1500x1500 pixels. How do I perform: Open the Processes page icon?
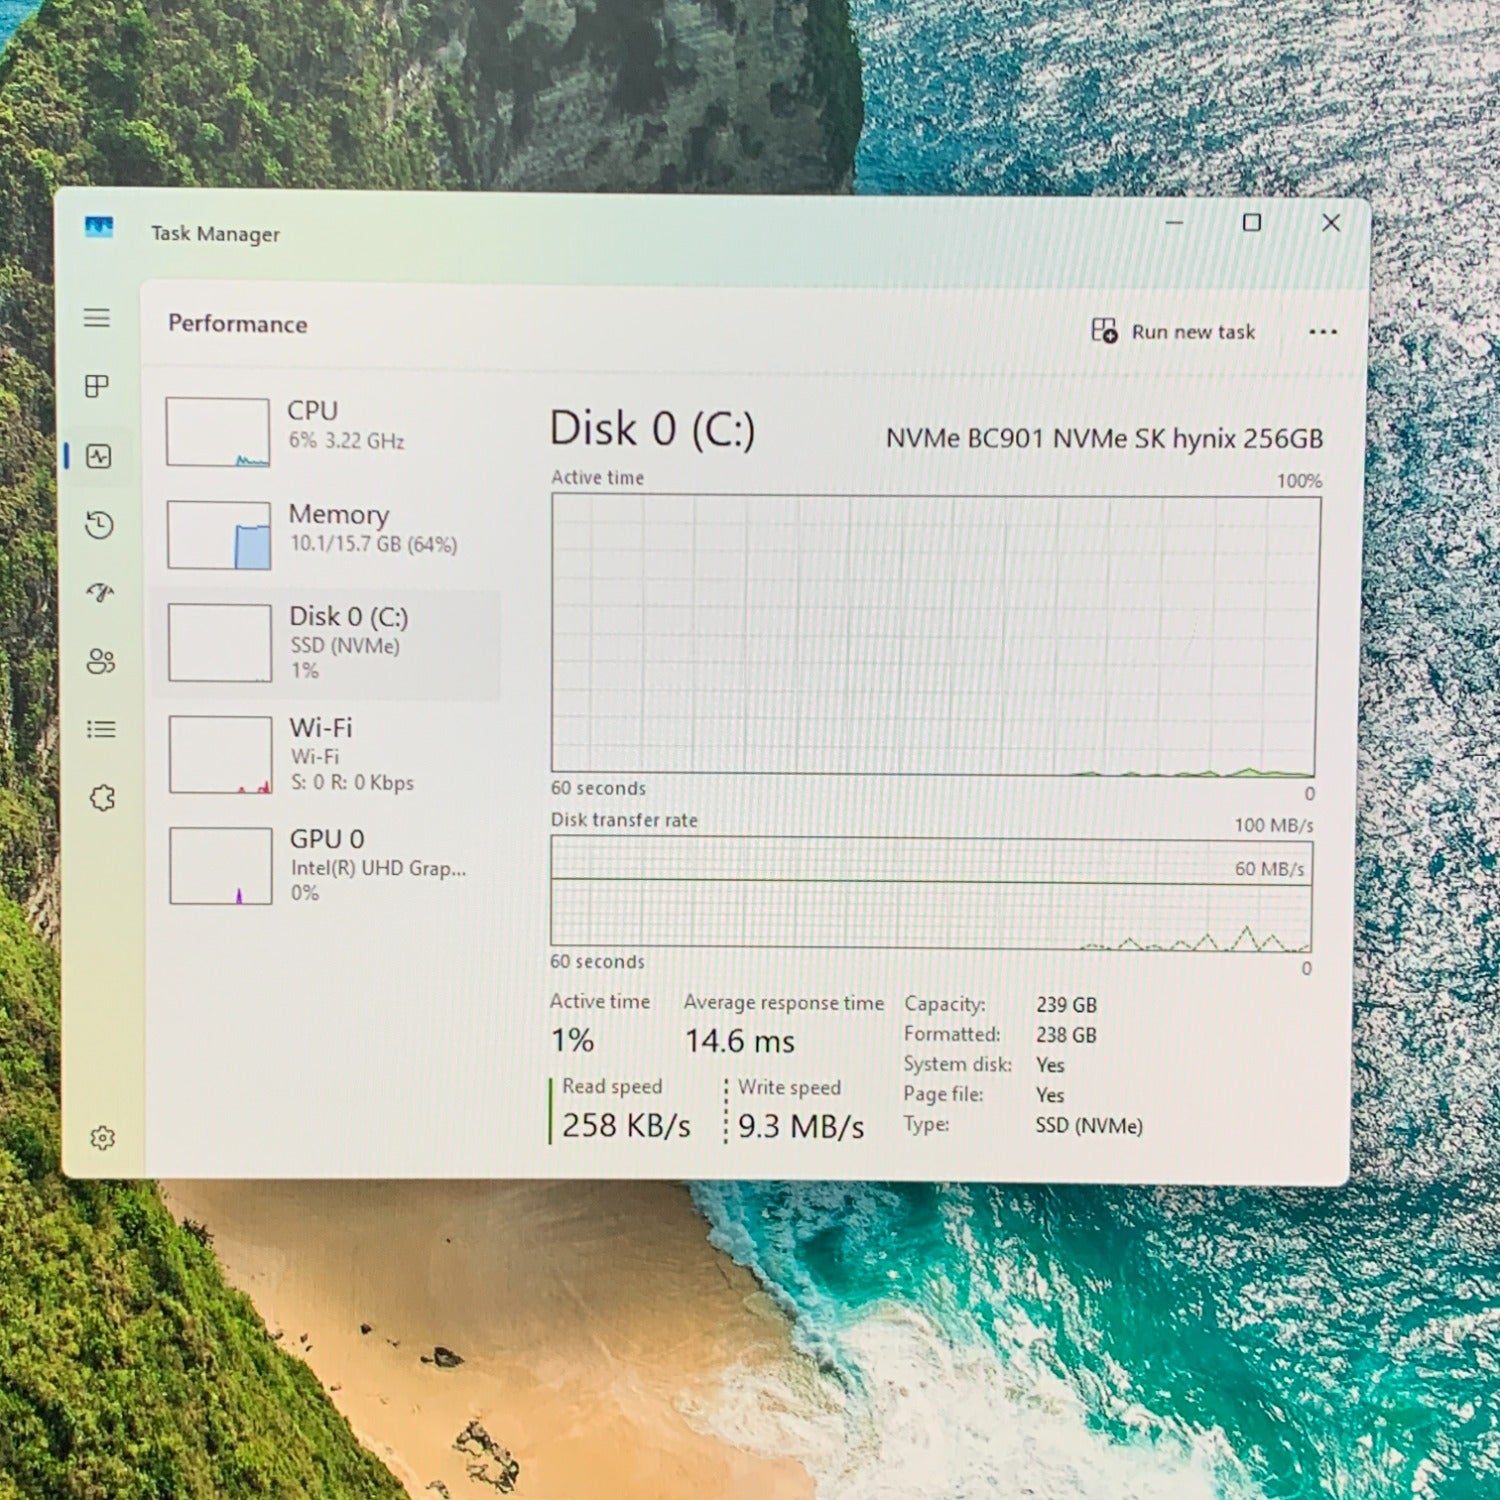click(x=97, y=386)
